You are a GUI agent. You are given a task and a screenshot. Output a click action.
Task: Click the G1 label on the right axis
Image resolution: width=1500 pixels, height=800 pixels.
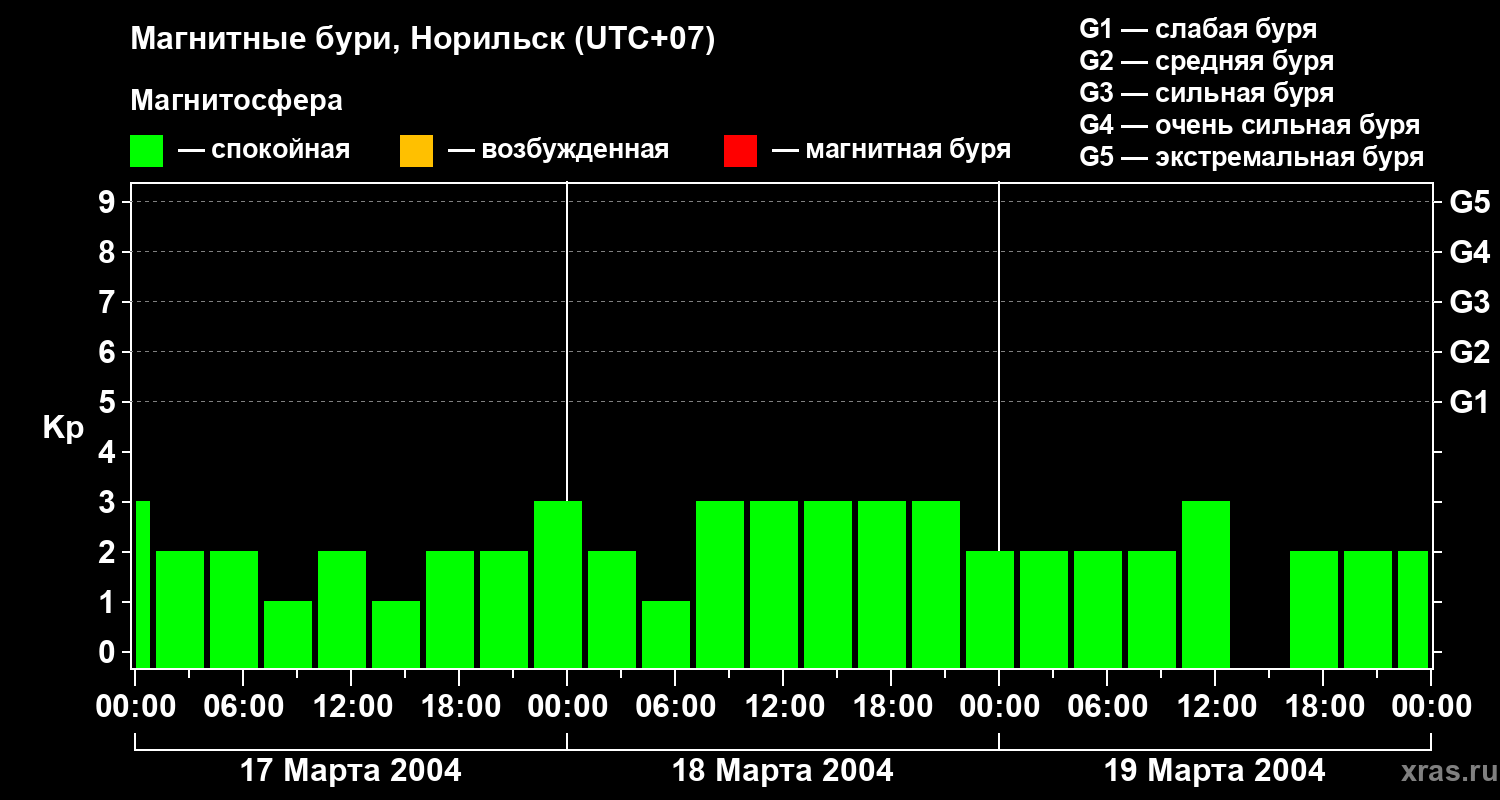(1470, 402)
